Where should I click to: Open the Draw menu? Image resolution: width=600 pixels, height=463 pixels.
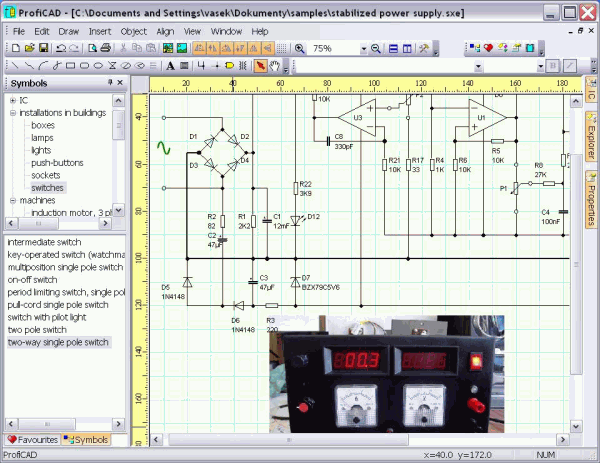point(68,31)
